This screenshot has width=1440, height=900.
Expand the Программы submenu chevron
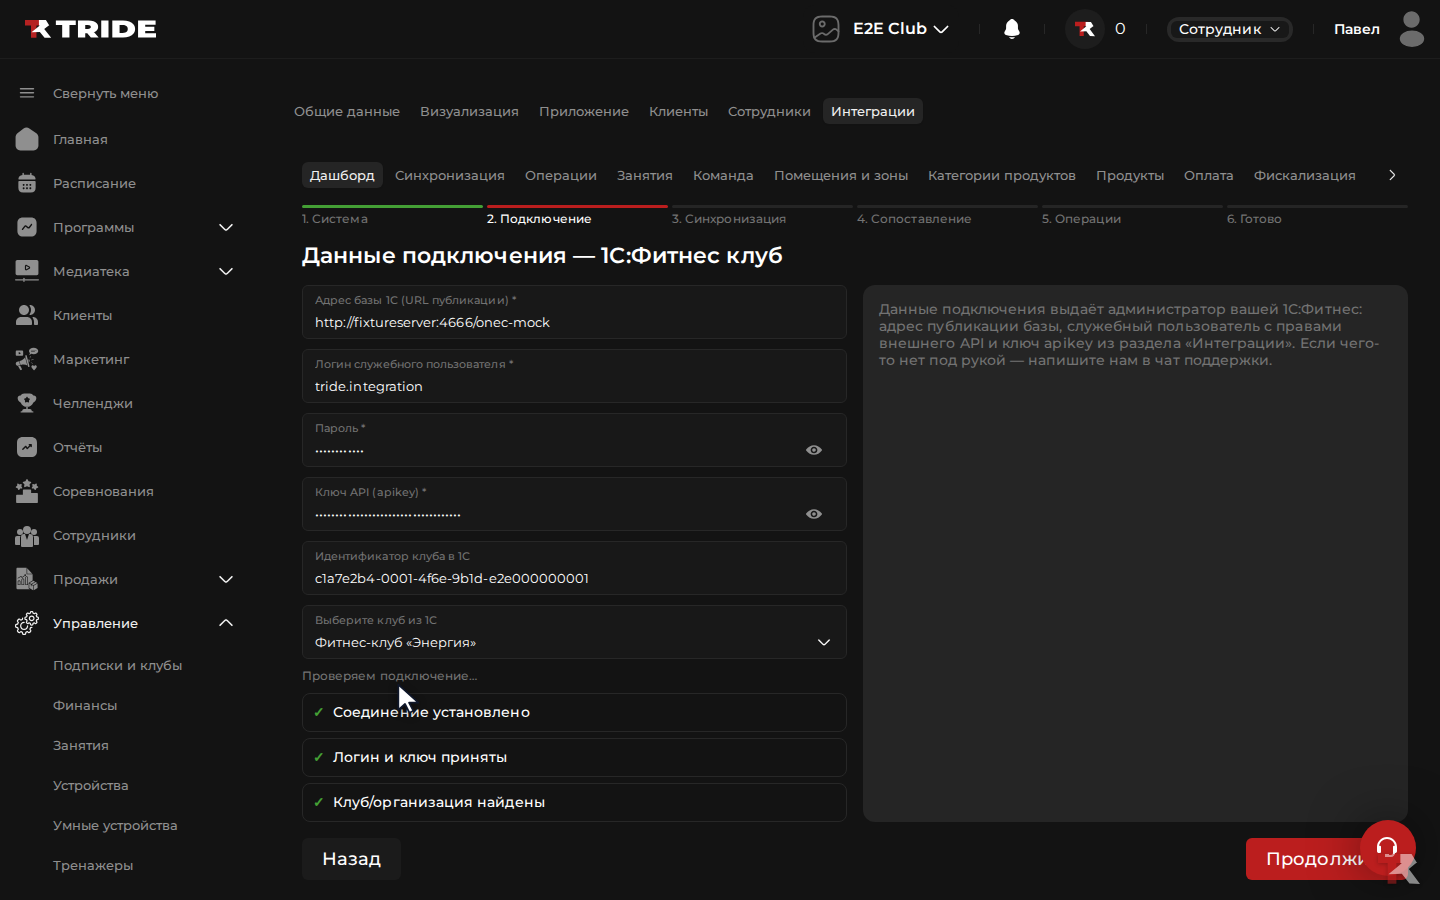(x=226, y=227)
